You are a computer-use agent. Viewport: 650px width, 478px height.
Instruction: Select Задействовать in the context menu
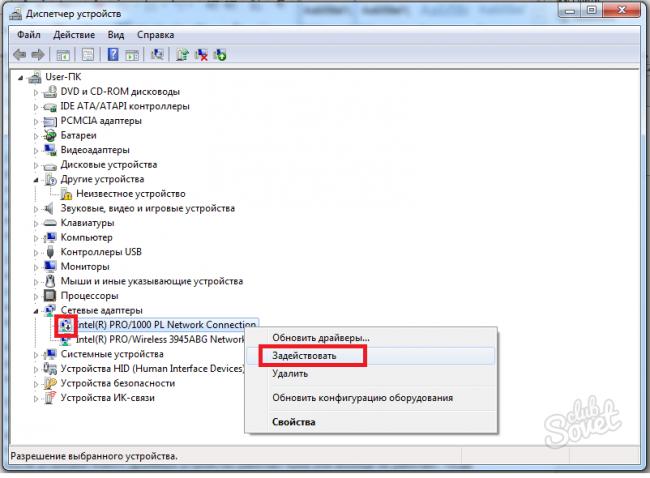[x=304, y=355]
